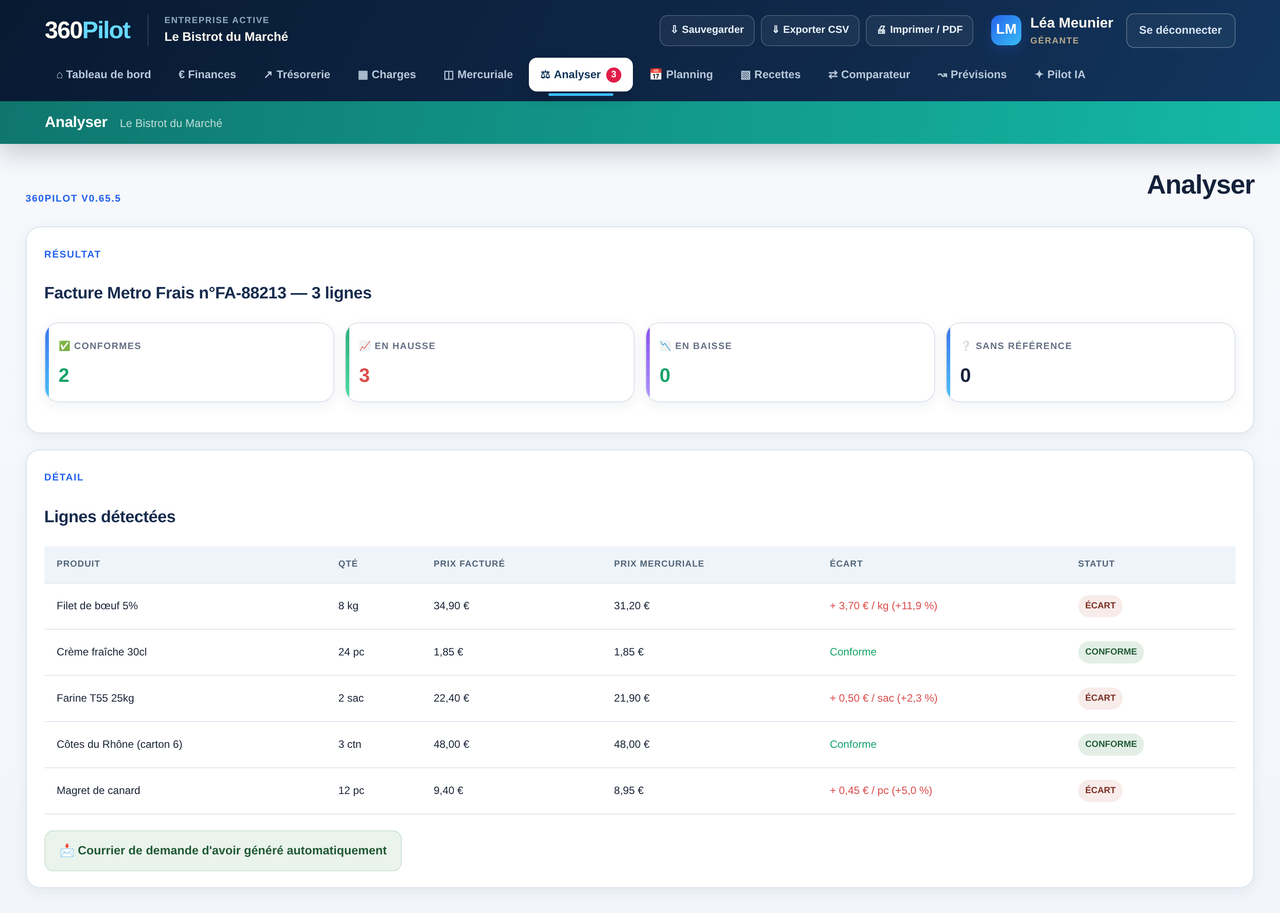This screenshot has height=913, width=1280.
Task: Click the Prix mercuriale column header
Action: point(659,564)
